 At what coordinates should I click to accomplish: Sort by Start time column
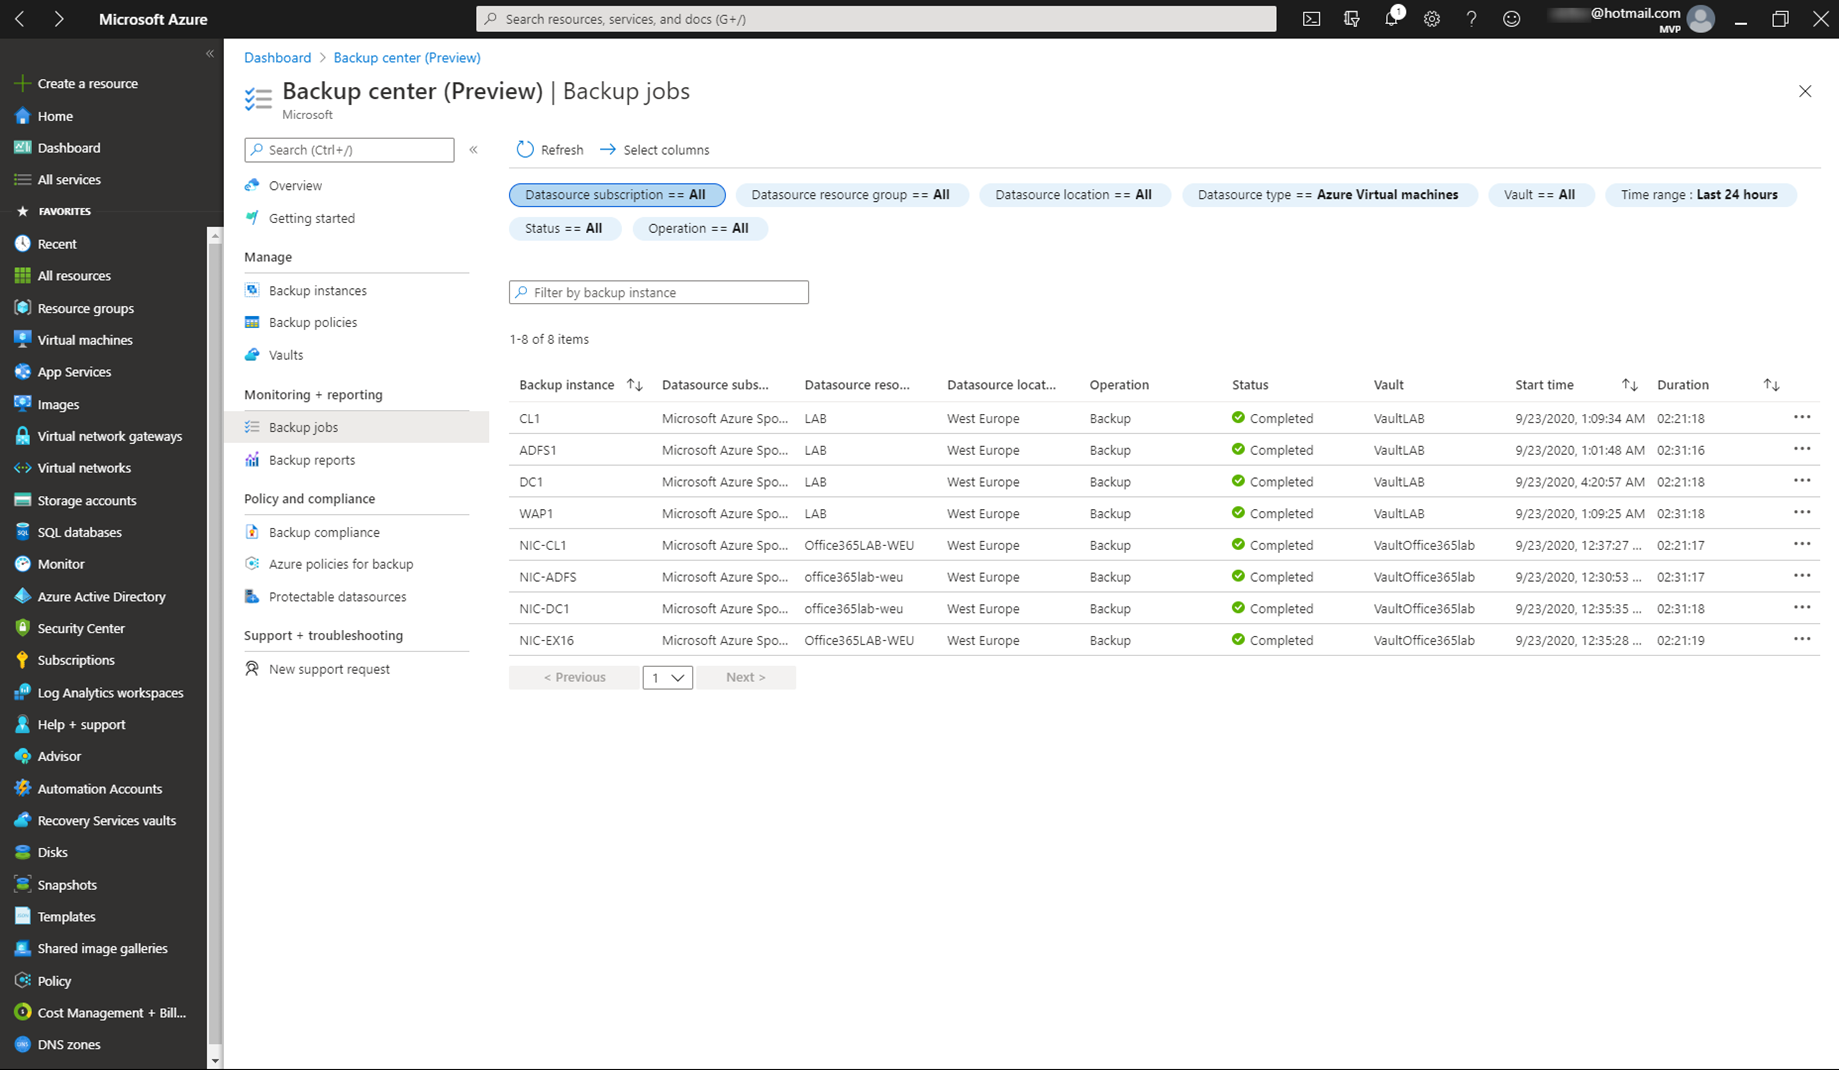click(x=1630, y=385)
